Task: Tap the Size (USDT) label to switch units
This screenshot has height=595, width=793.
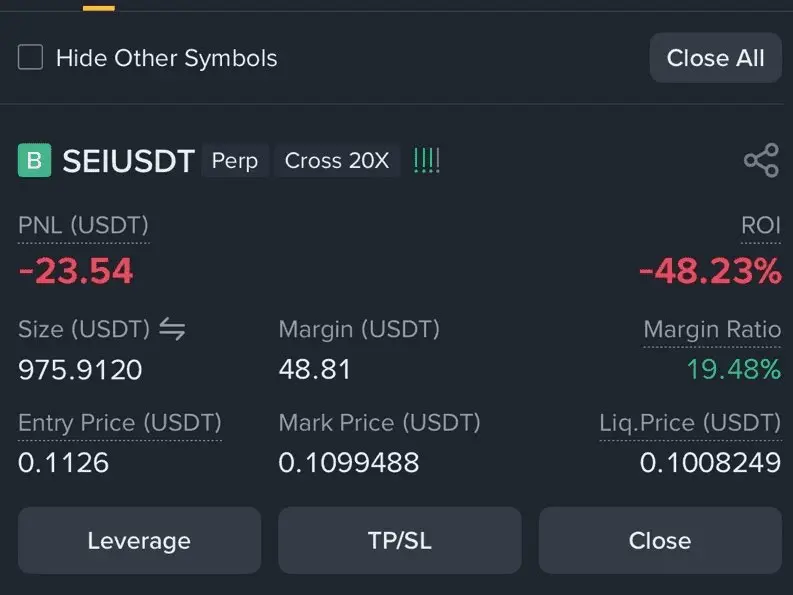Action: [x=84, y=329]
